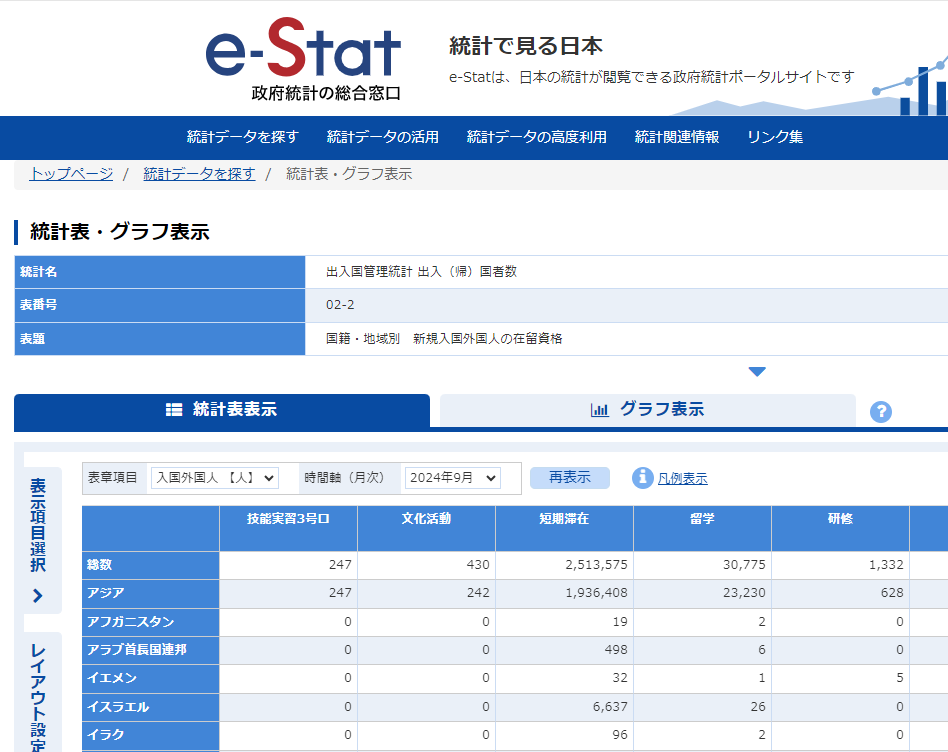Open the 凡例表示 link
The width and height of the screenshot is (948, 752).
(x=683, y=479)
